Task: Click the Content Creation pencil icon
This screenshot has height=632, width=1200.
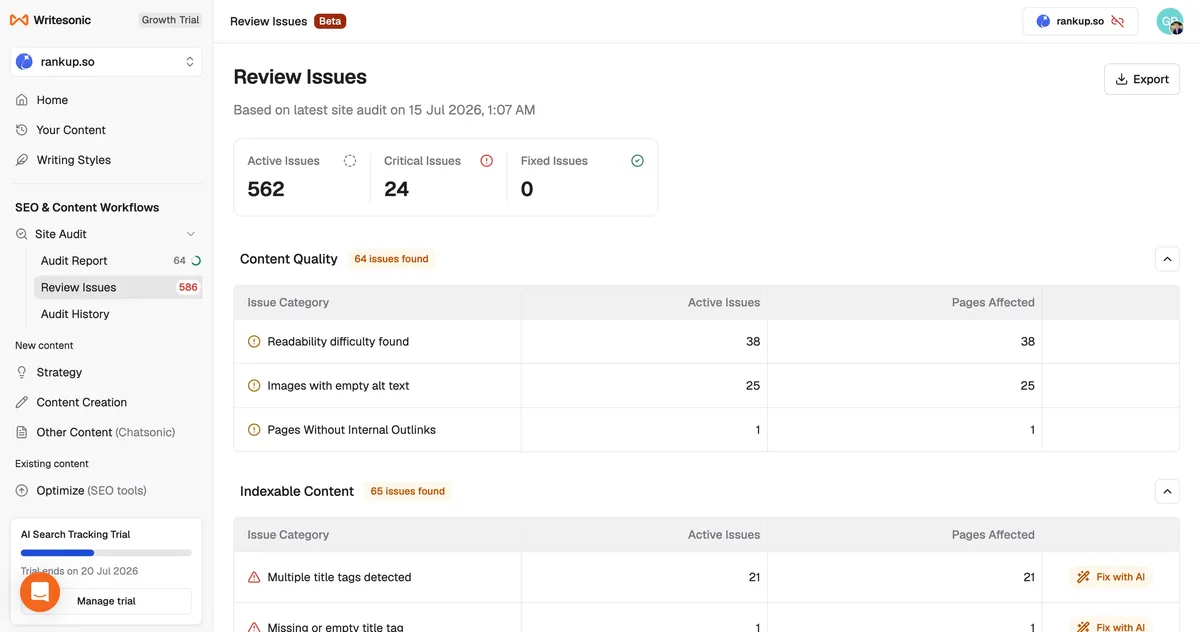Action: tap(22, 402)
